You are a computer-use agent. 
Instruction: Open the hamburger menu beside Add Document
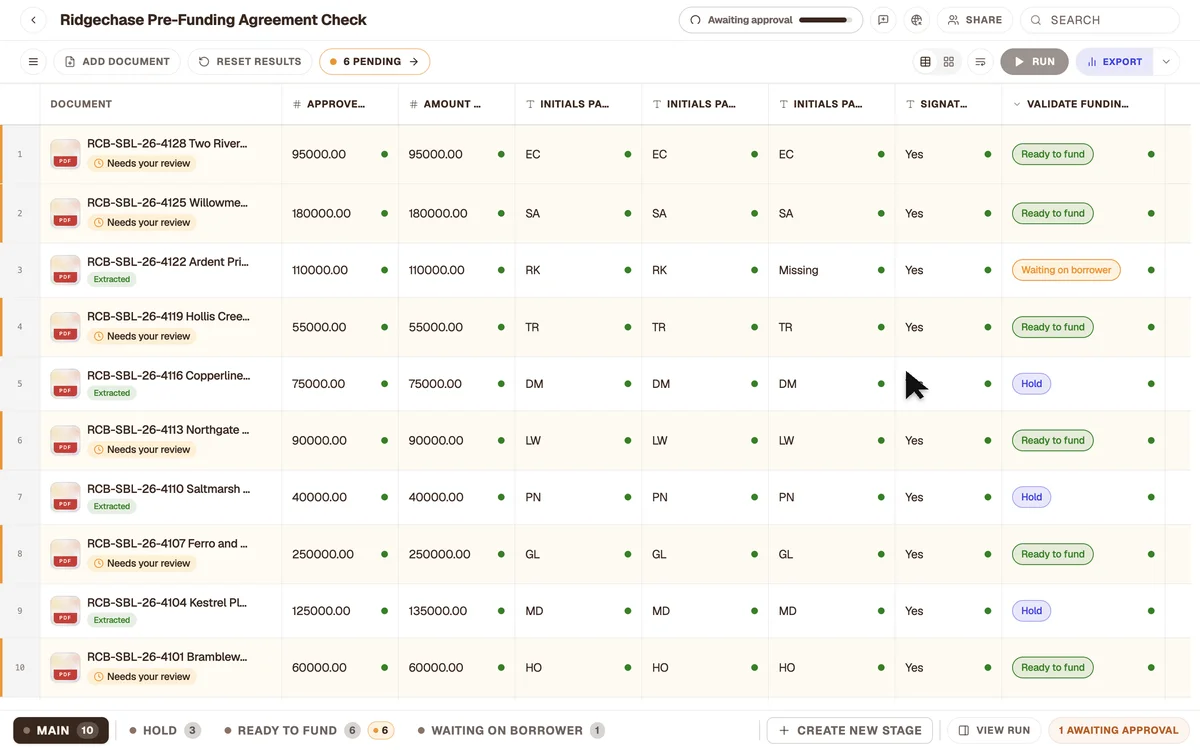[33, 62]
